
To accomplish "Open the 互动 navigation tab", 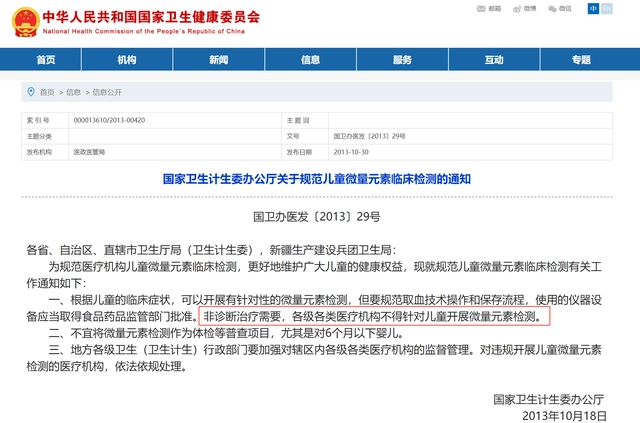I will (x=494, y=60).
